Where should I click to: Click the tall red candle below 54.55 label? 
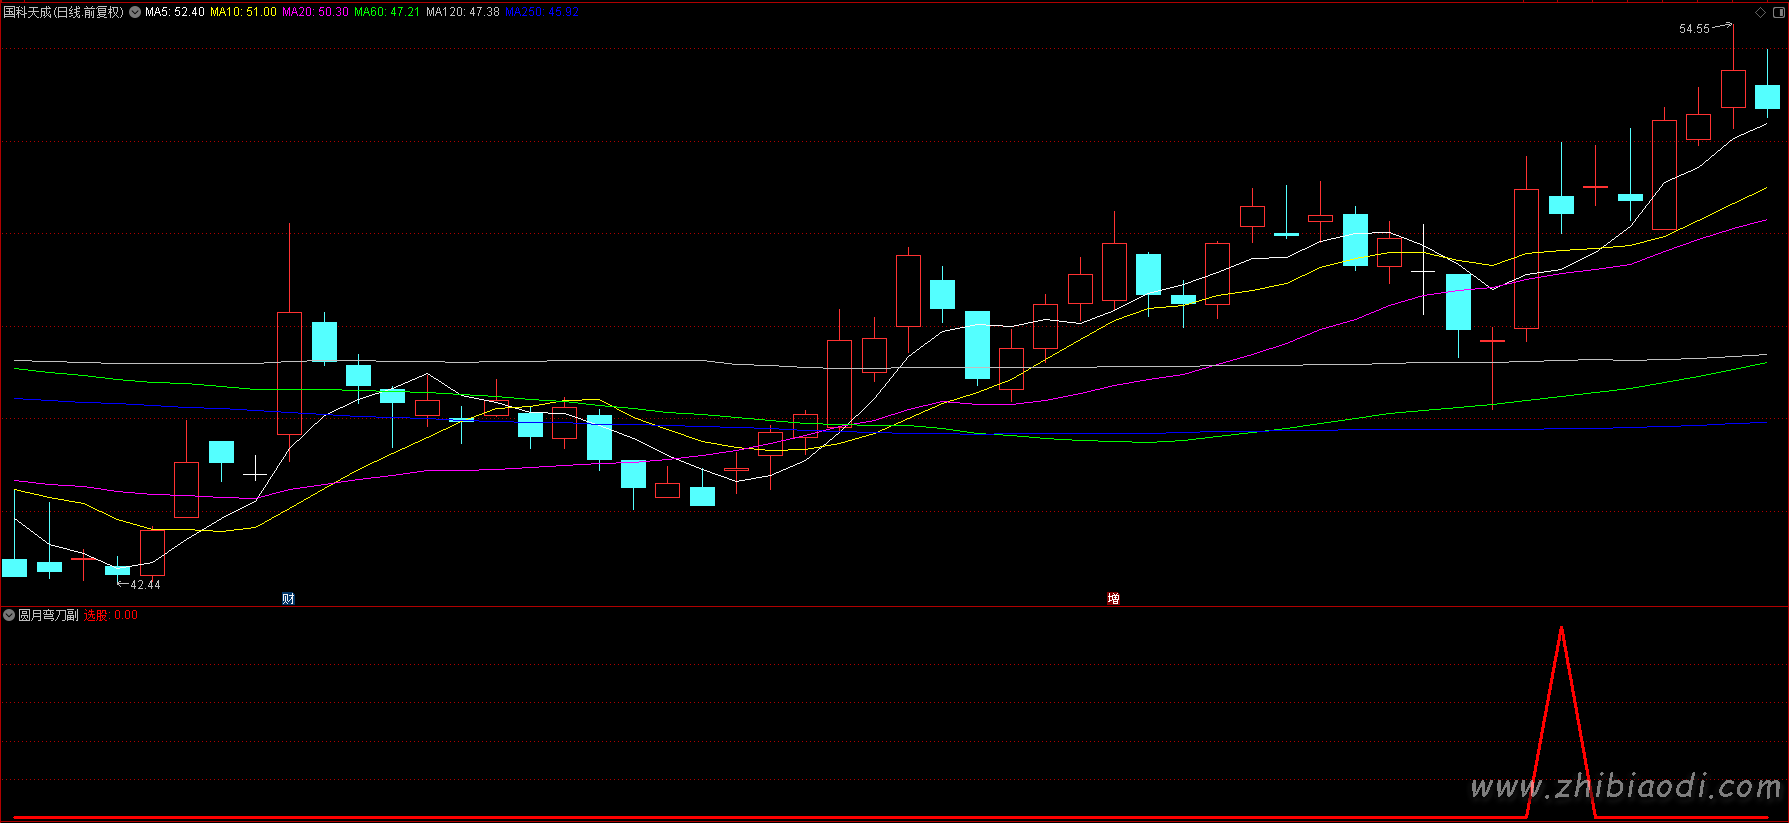point(1733,88)
